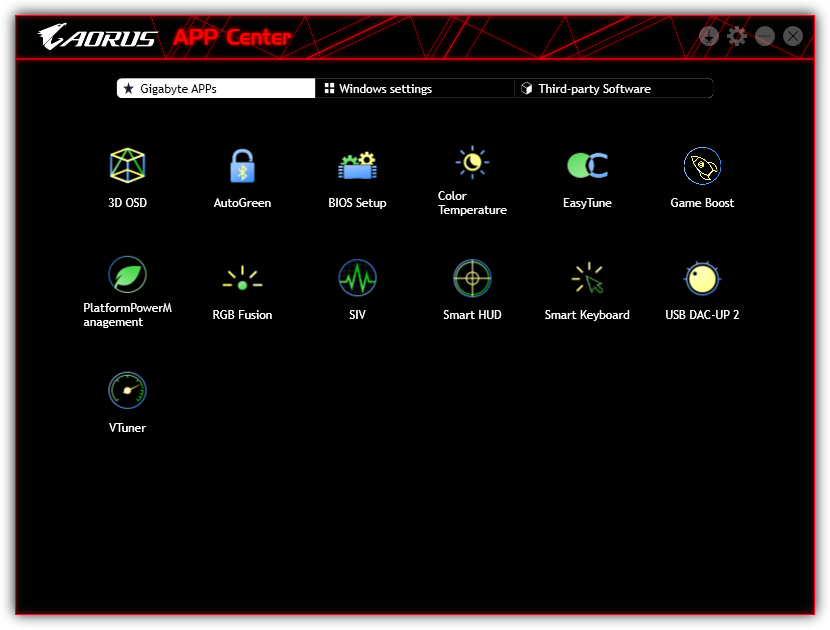
Task: Open the EasyTune application
Action: [x=587, y=166]
